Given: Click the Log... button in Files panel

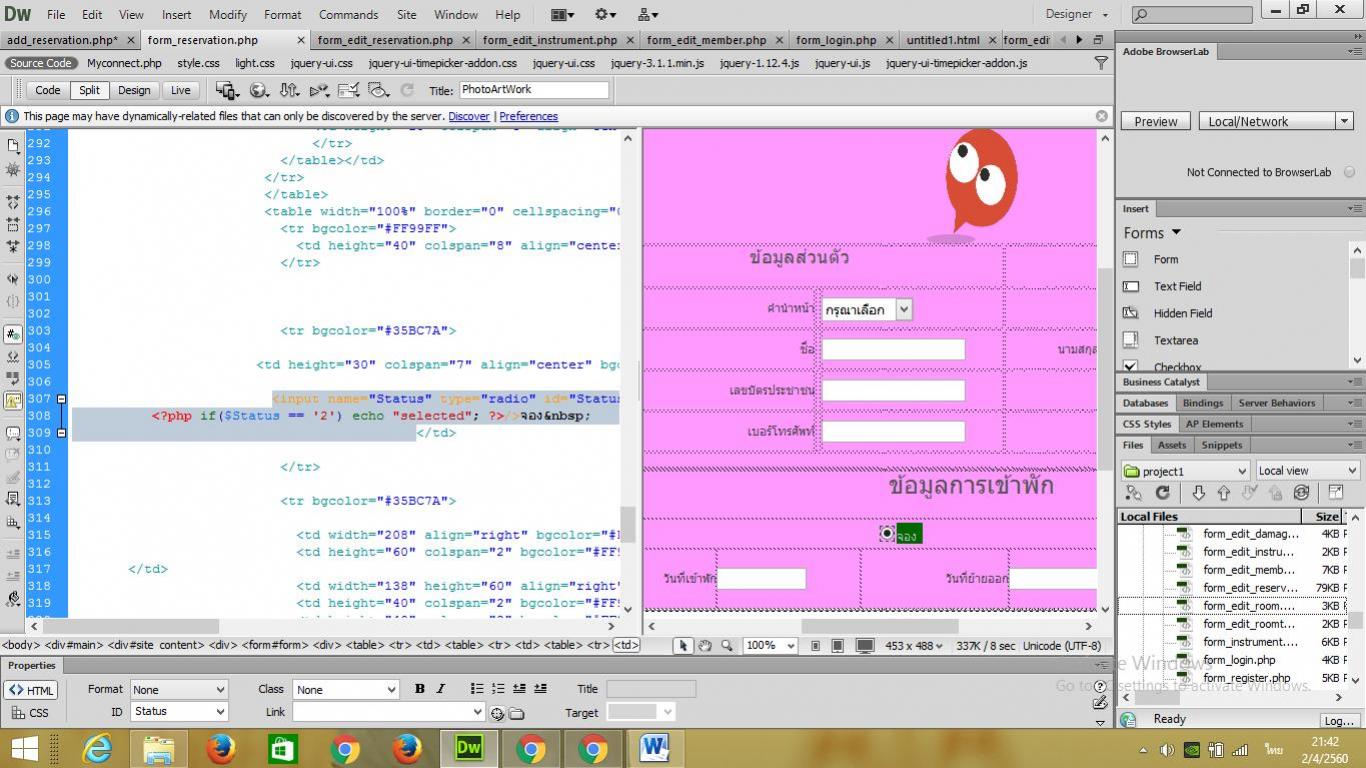Looking at the screenshot, I should (x=1338, y=720).
